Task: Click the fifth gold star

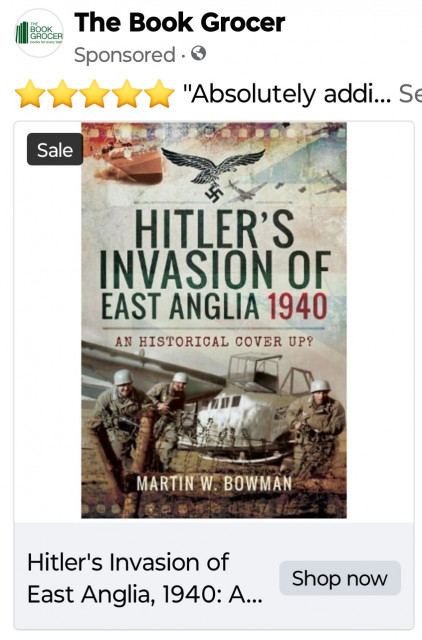Action: tap(159, 94)
